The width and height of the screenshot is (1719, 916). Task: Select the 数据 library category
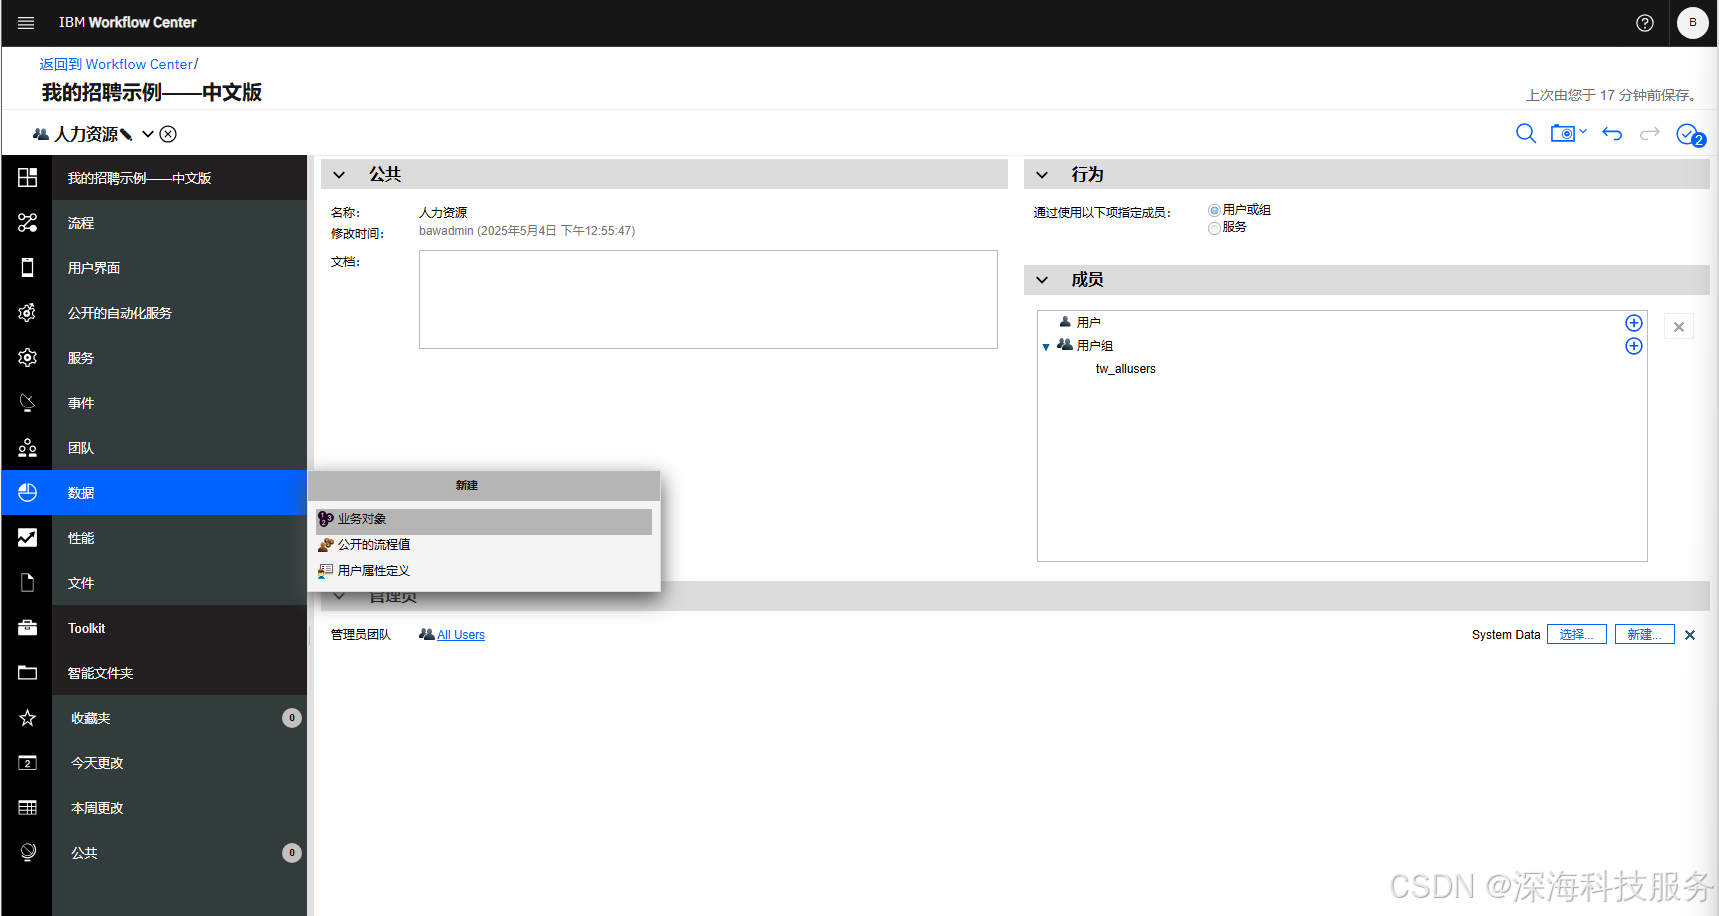[179, 493]
